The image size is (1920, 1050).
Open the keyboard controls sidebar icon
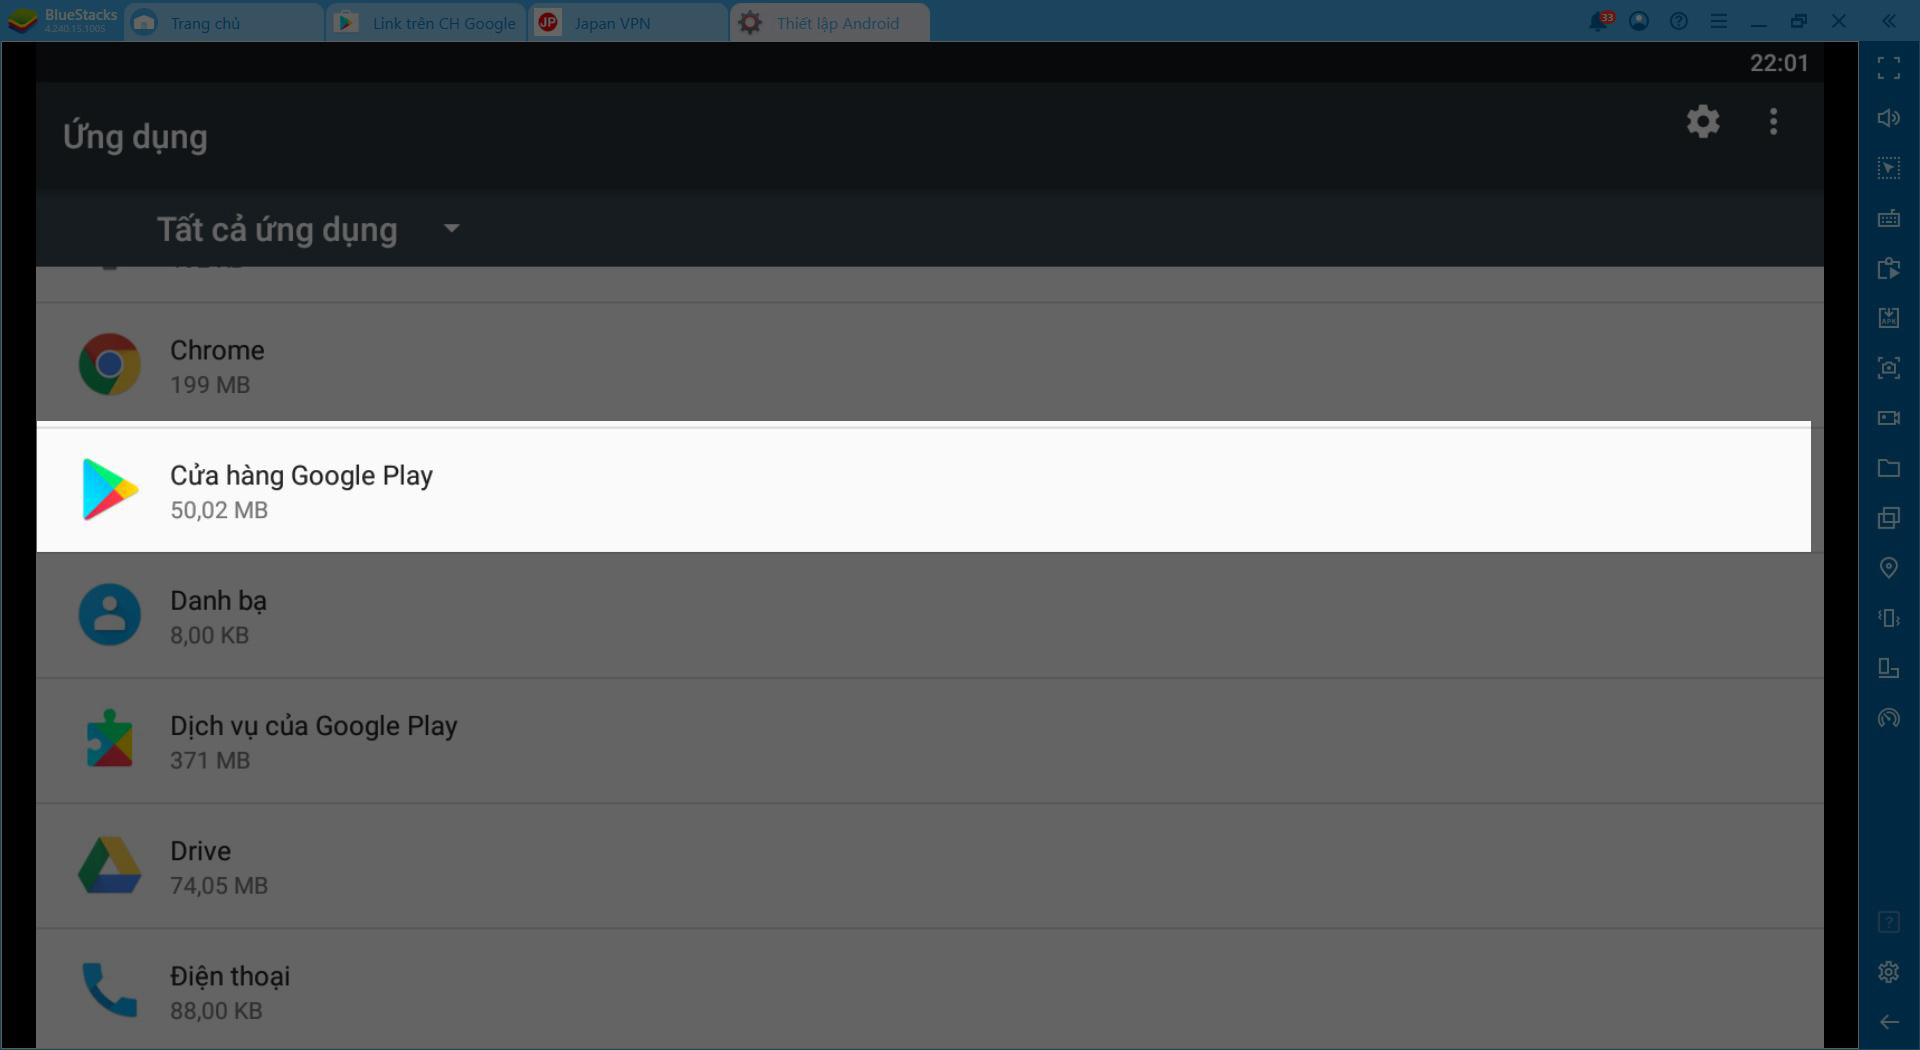pyautogui.click(x=1888, y=218)
